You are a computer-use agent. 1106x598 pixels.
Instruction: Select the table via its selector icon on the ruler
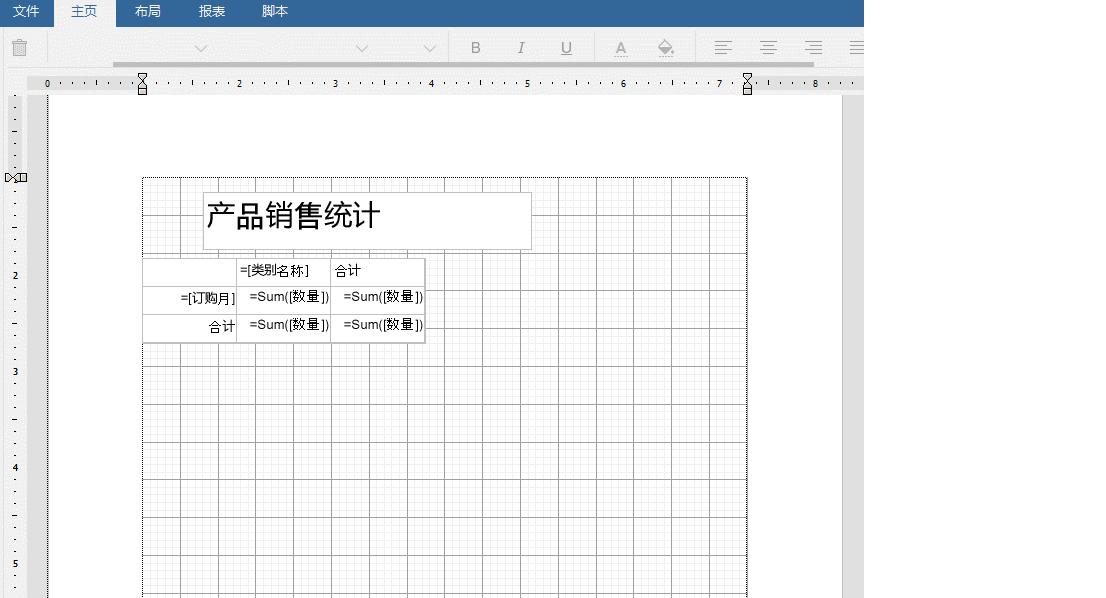point(14,177)
